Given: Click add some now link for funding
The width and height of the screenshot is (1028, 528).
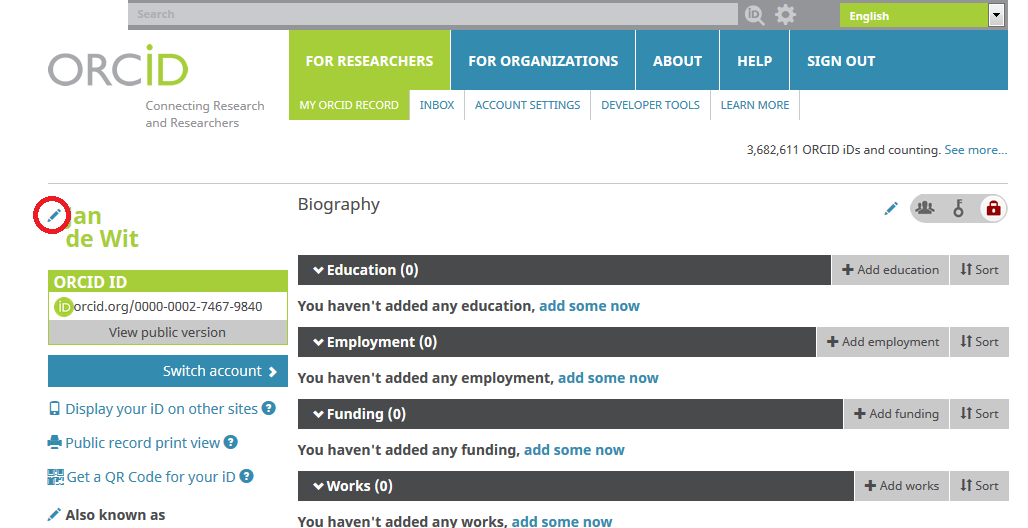Looking at the screenshot, I should 574,450.
